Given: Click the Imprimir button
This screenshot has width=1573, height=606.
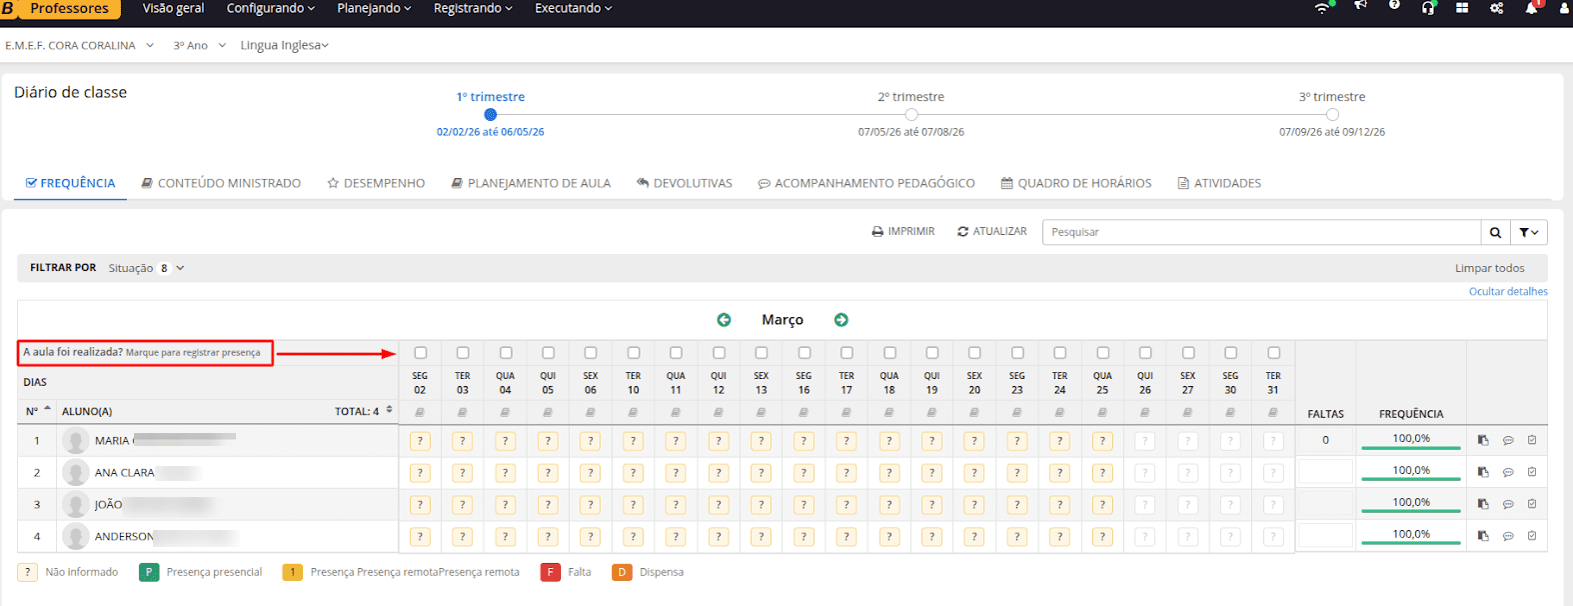Looking at the screenshot, I should (903, 231).
